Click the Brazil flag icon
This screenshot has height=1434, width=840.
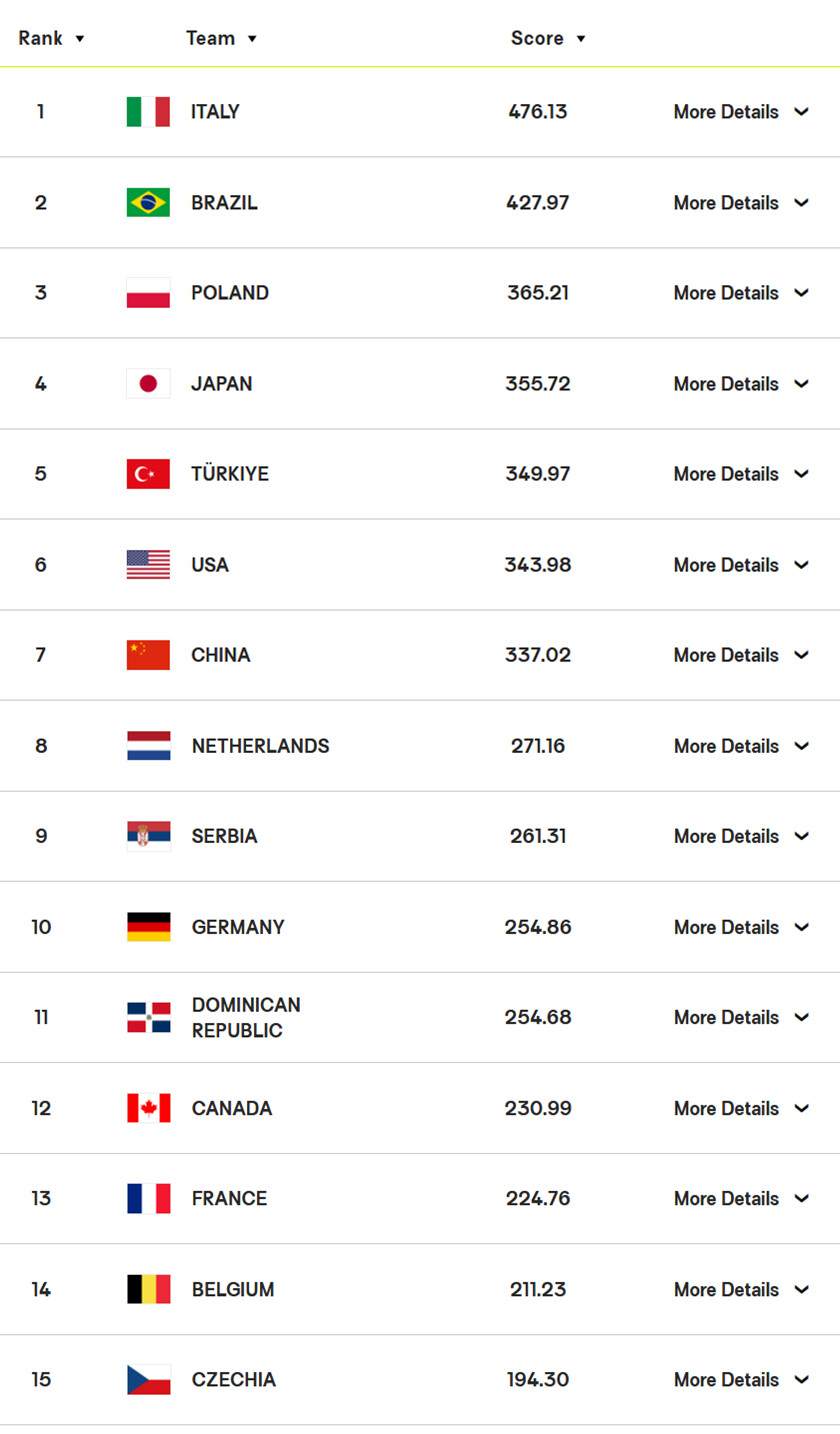coord(148,203)
